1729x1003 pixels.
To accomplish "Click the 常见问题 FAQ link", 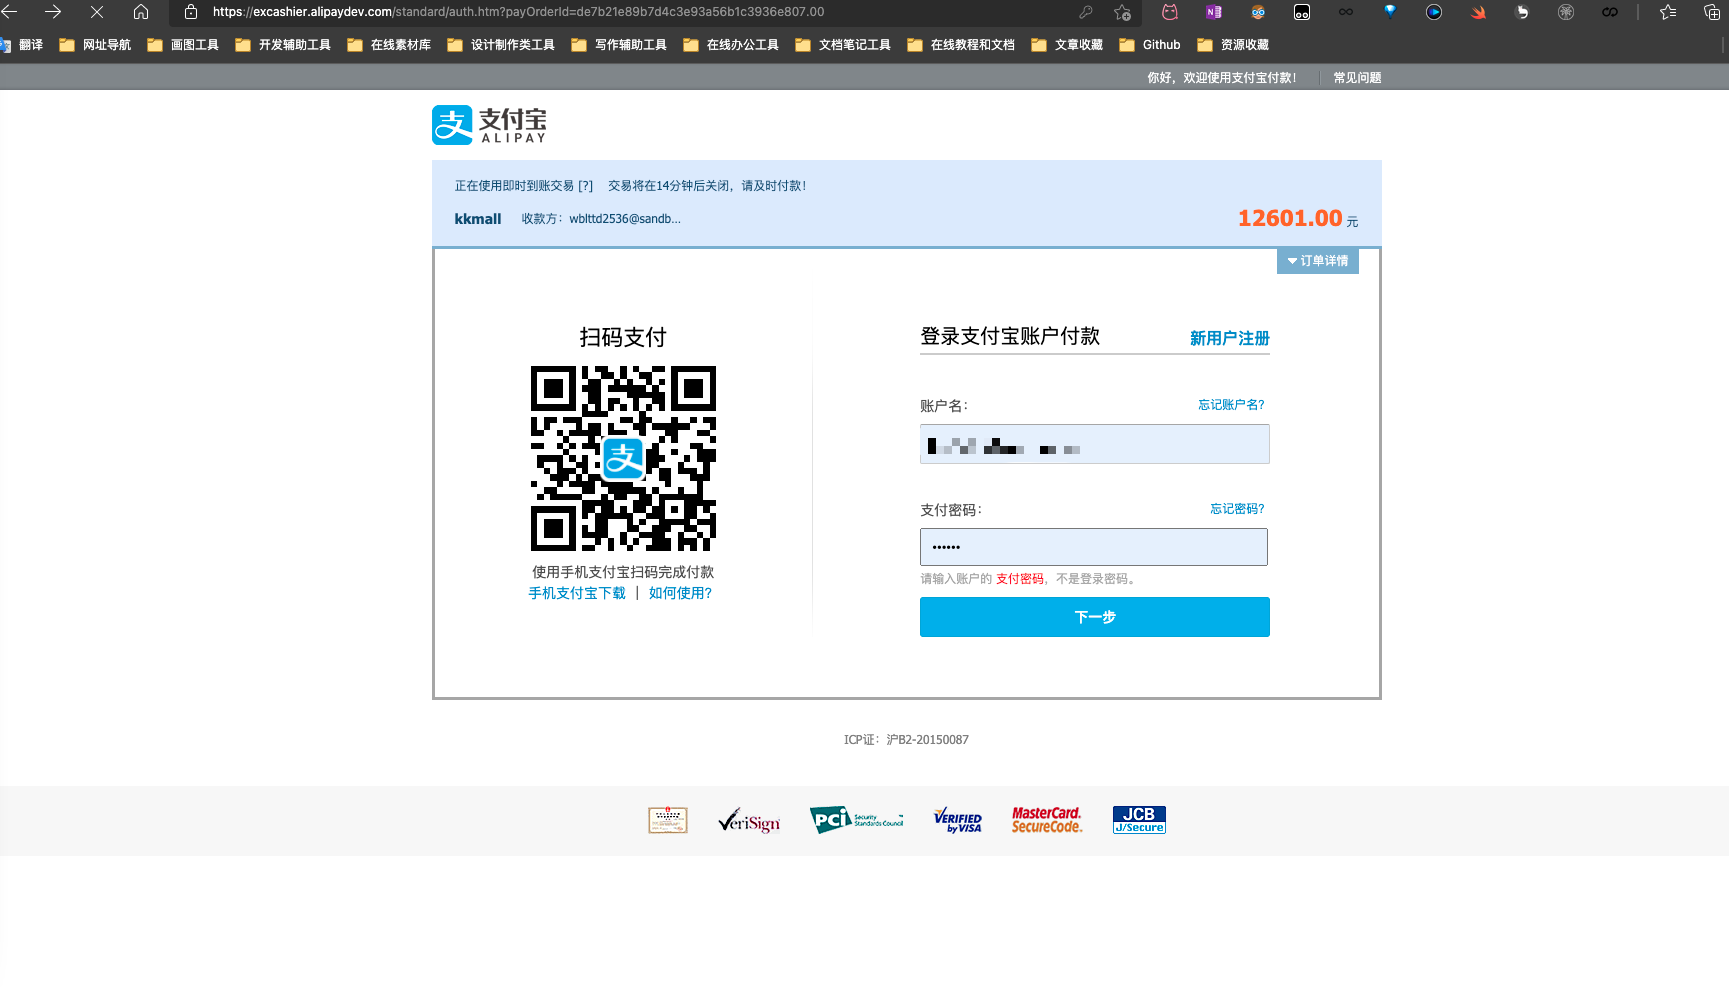I will (1357, 78).
